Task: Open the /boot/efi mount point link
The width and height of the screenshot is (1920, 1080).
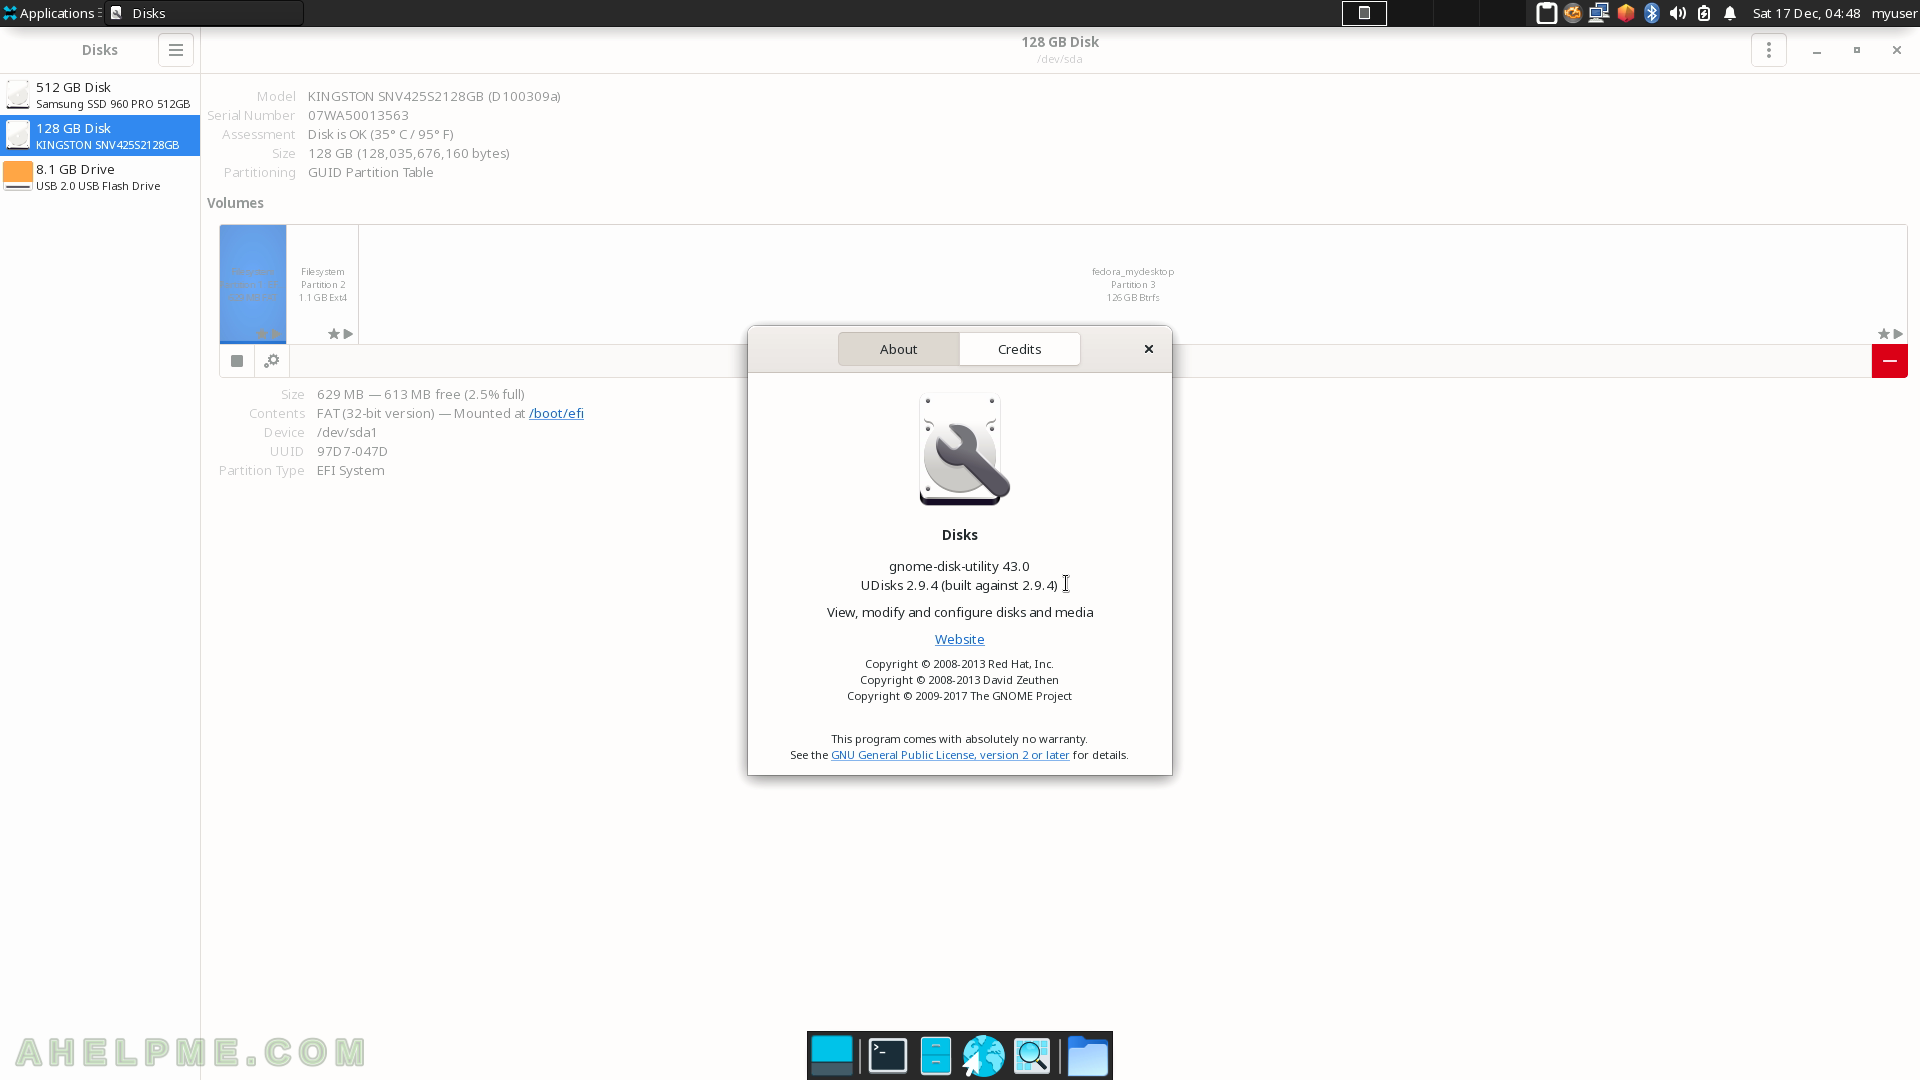Action: (x=556, y=413)
